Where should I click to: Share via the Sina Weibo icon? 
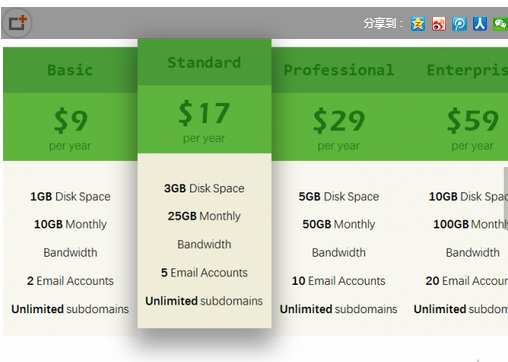[439, 24]
